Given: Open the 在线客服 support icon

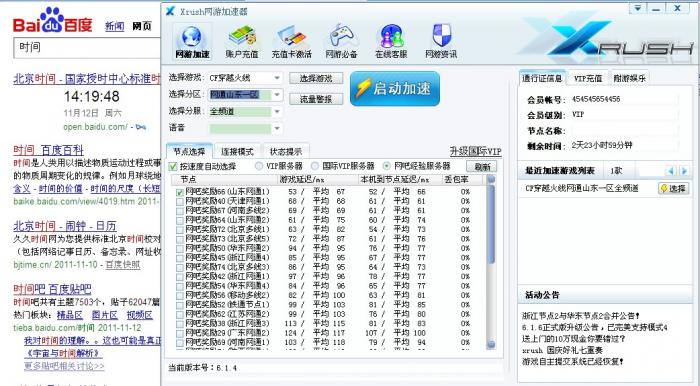Looking at the screenshot, I should (x=391, y=42).
